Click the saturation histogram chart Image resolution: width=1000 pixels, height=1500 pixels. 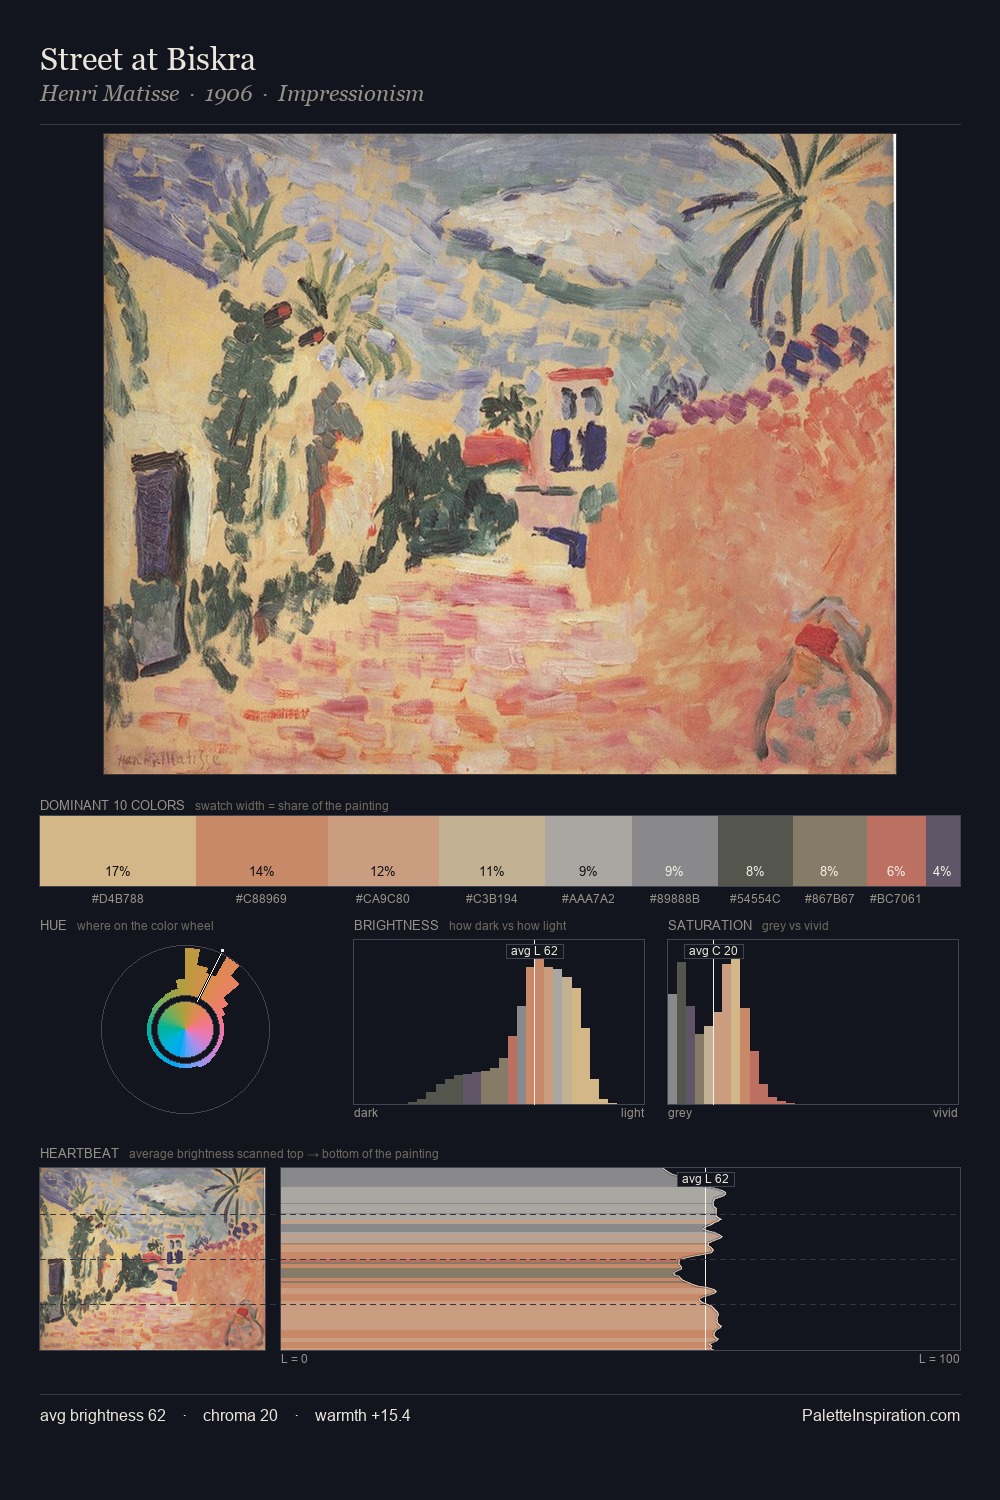pyautogui.click(x=813, y=1022)
